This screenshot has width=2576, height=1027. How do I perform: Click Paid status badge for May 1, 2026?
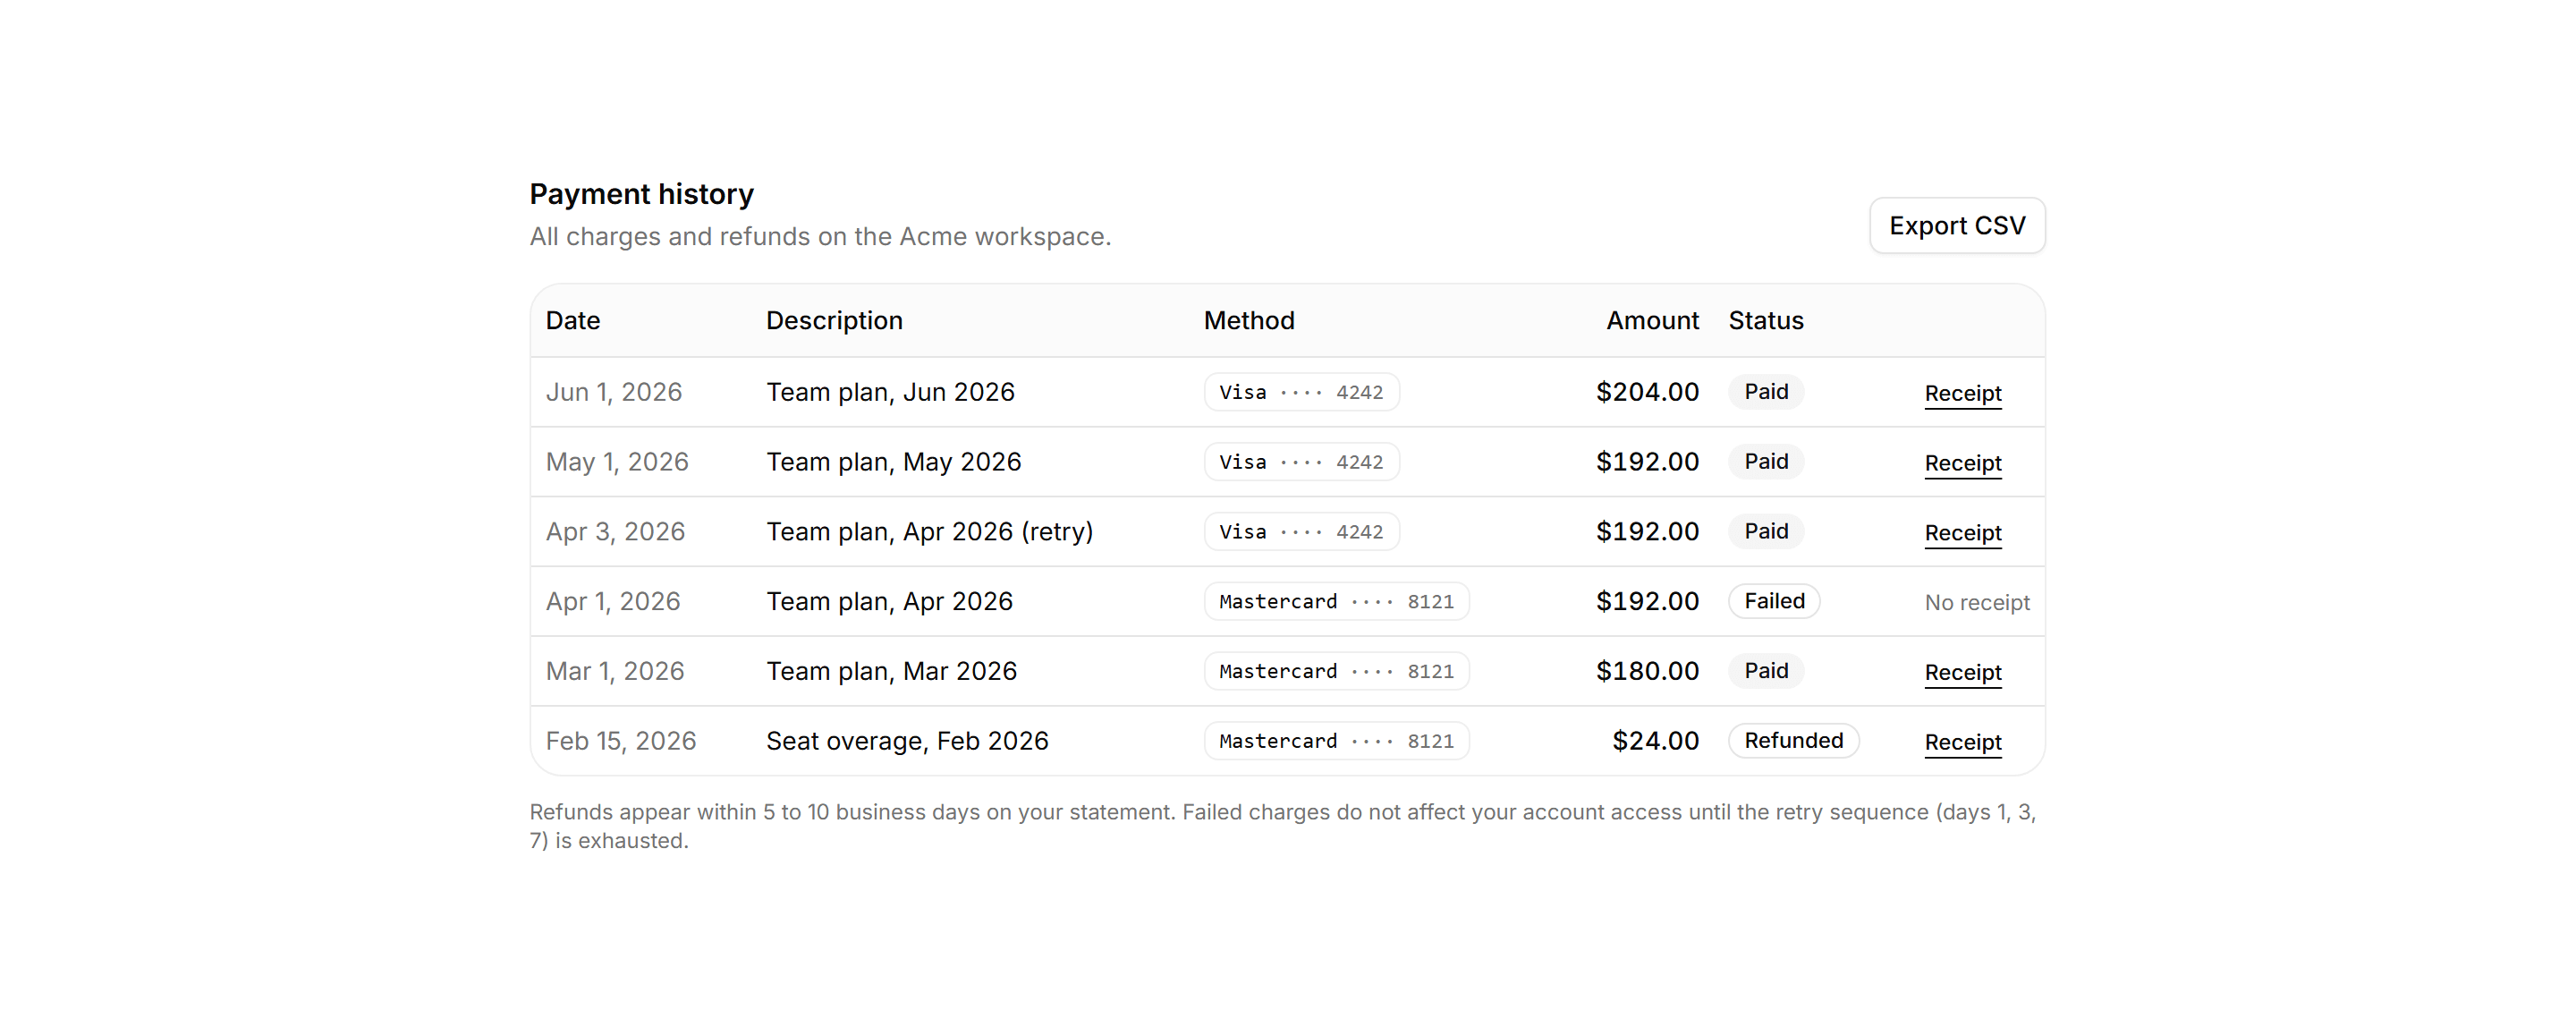coord(1766,462)
